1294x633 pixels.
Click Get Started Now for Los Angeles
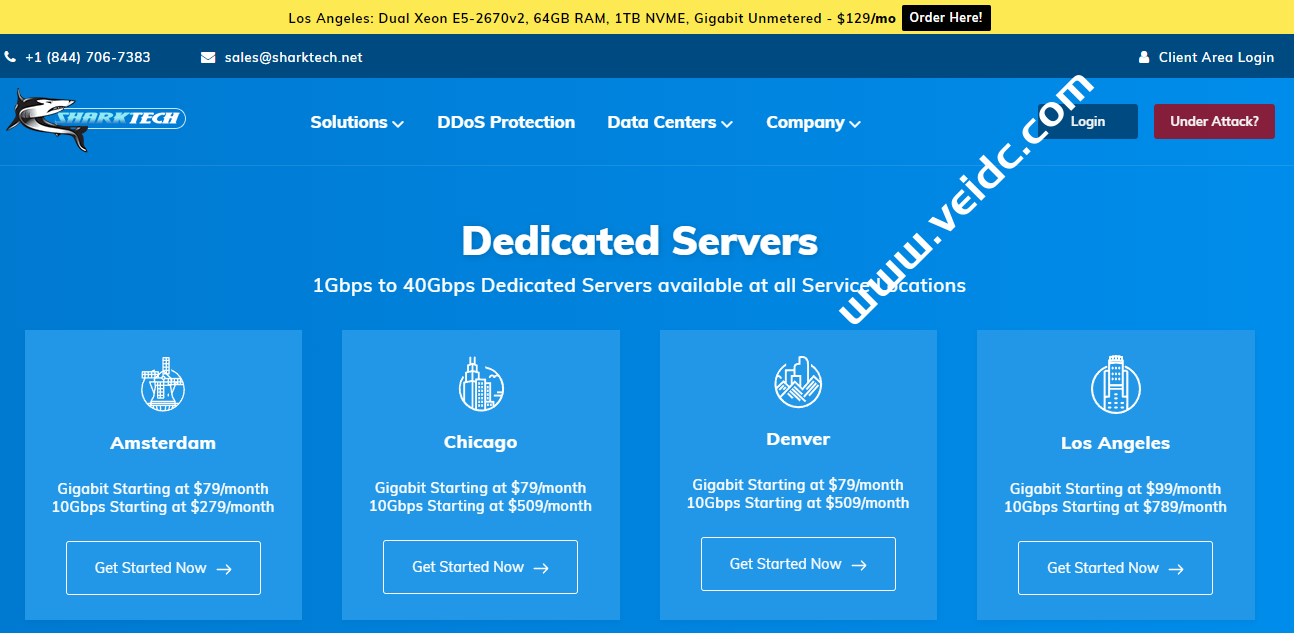(x=1115, y=568)
